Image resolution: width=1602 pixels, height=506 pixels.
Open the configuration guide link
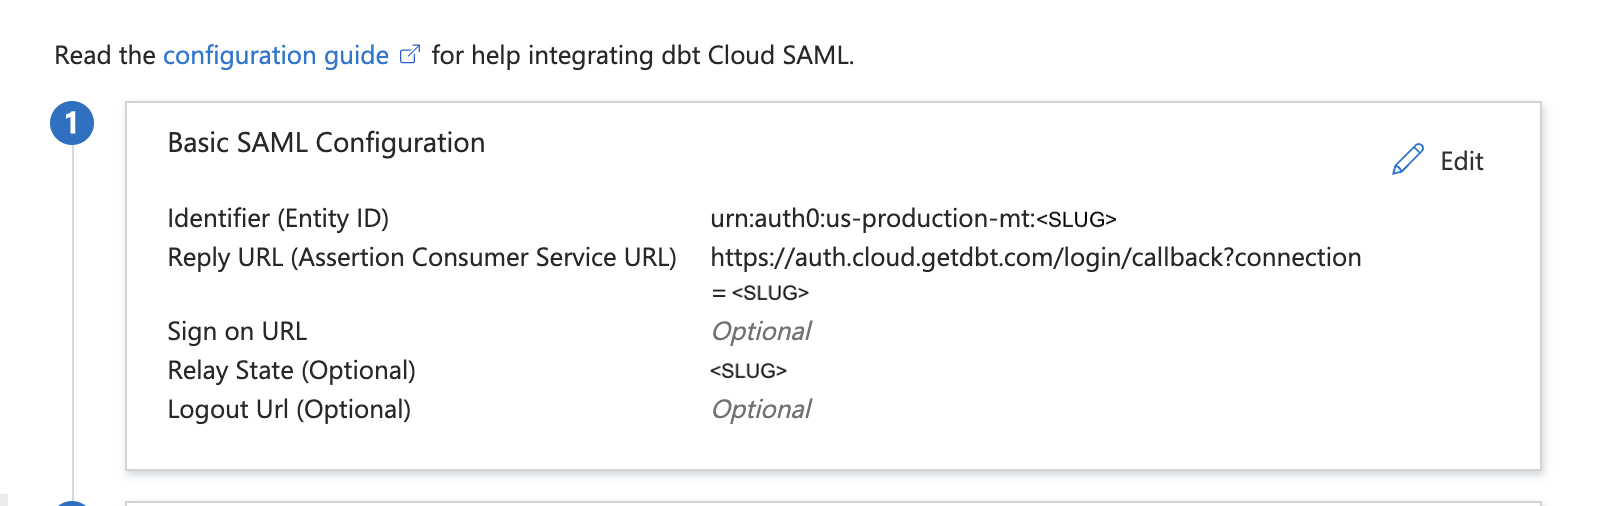(x=275, y=55)
